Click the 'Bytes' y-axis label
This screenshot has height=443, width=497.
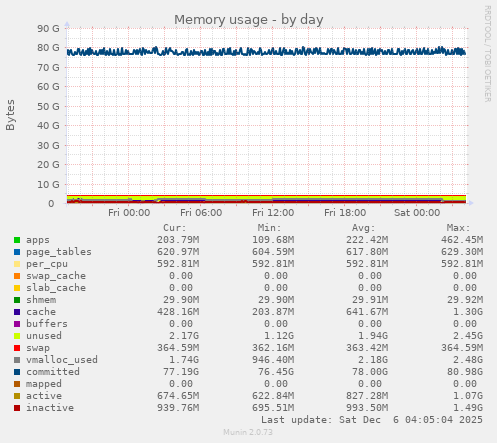(10, 115)
